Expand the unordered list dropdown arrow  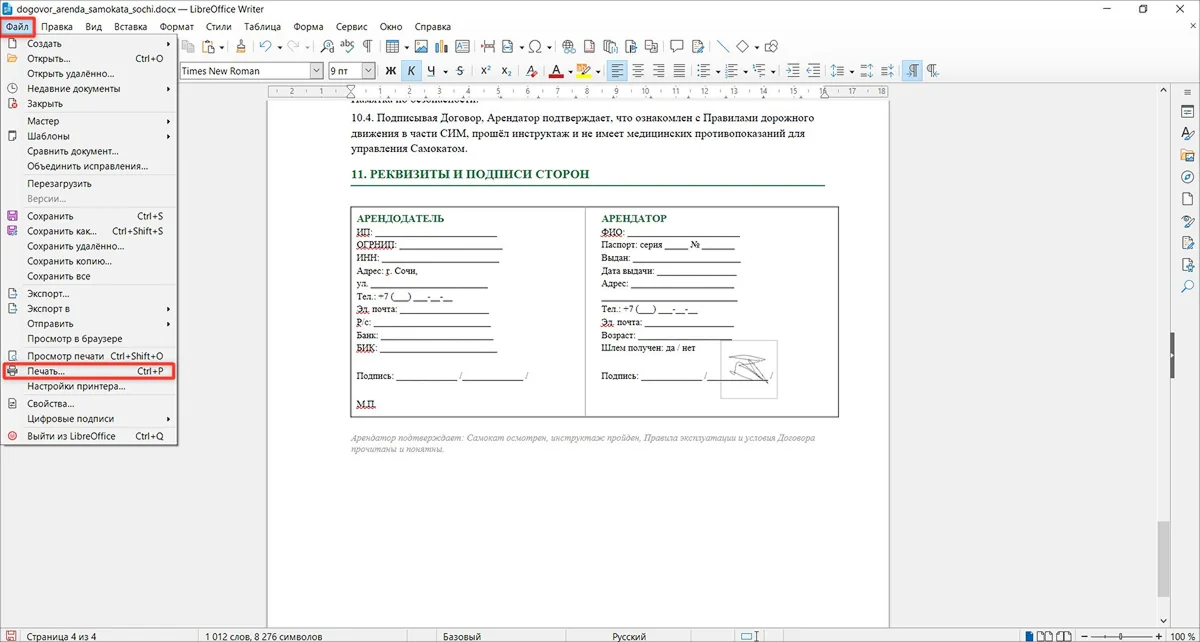717,71
